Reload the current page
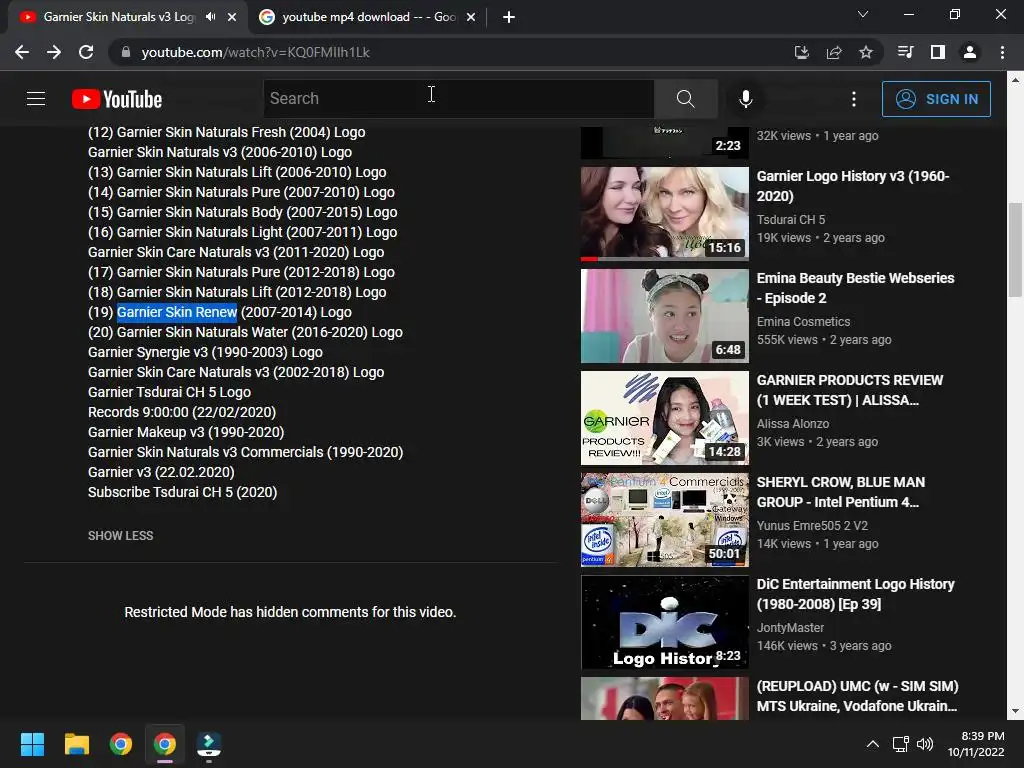Viewport: 1024px width, 768px height. tap(86, 52)
